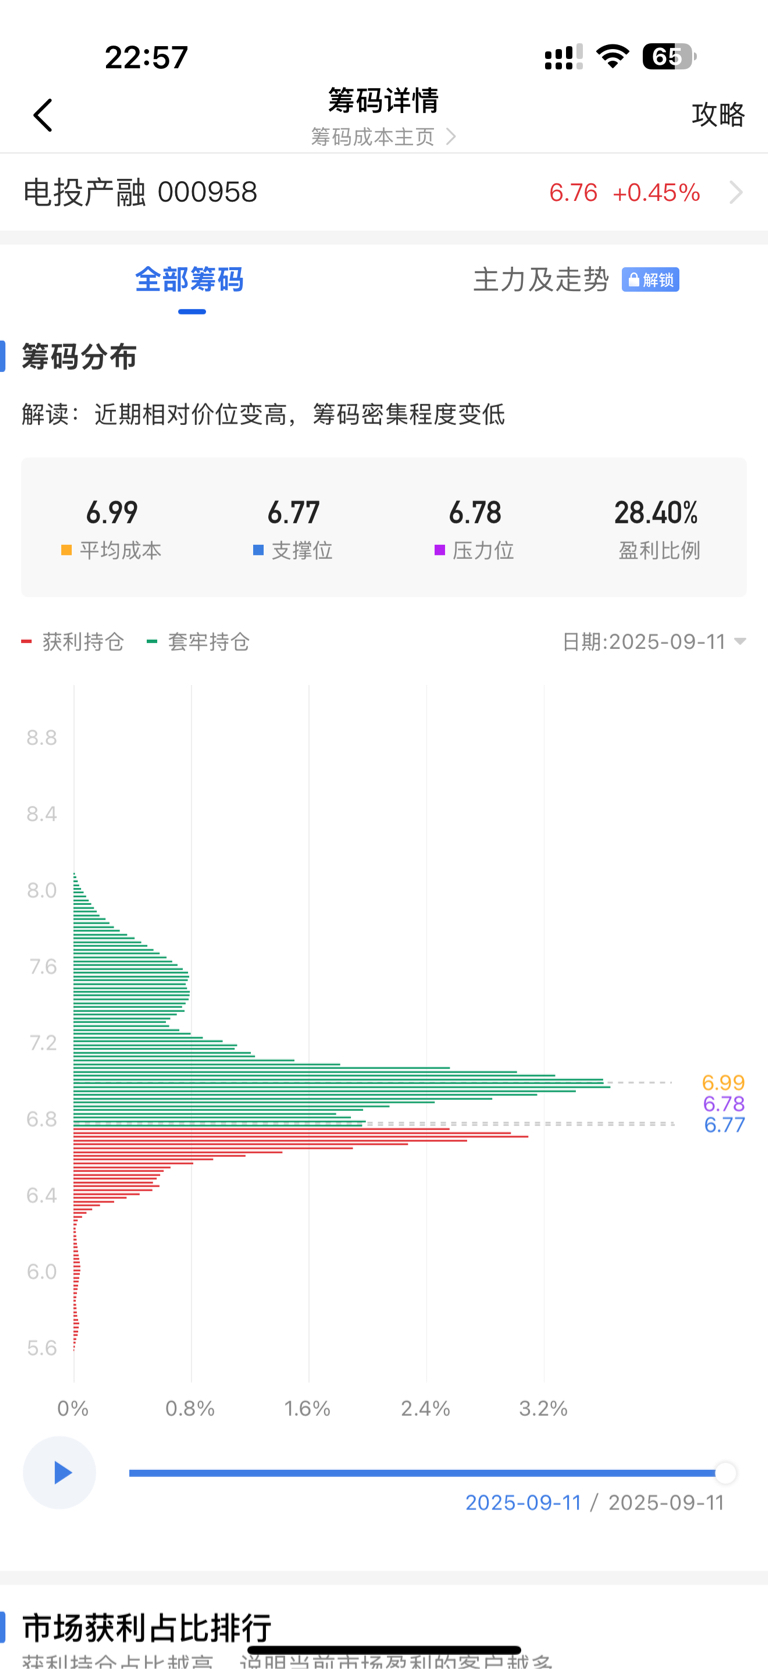768x1669 pixels.
Task: Switch to 全部筹码 tab
Action: click(190, 280)
